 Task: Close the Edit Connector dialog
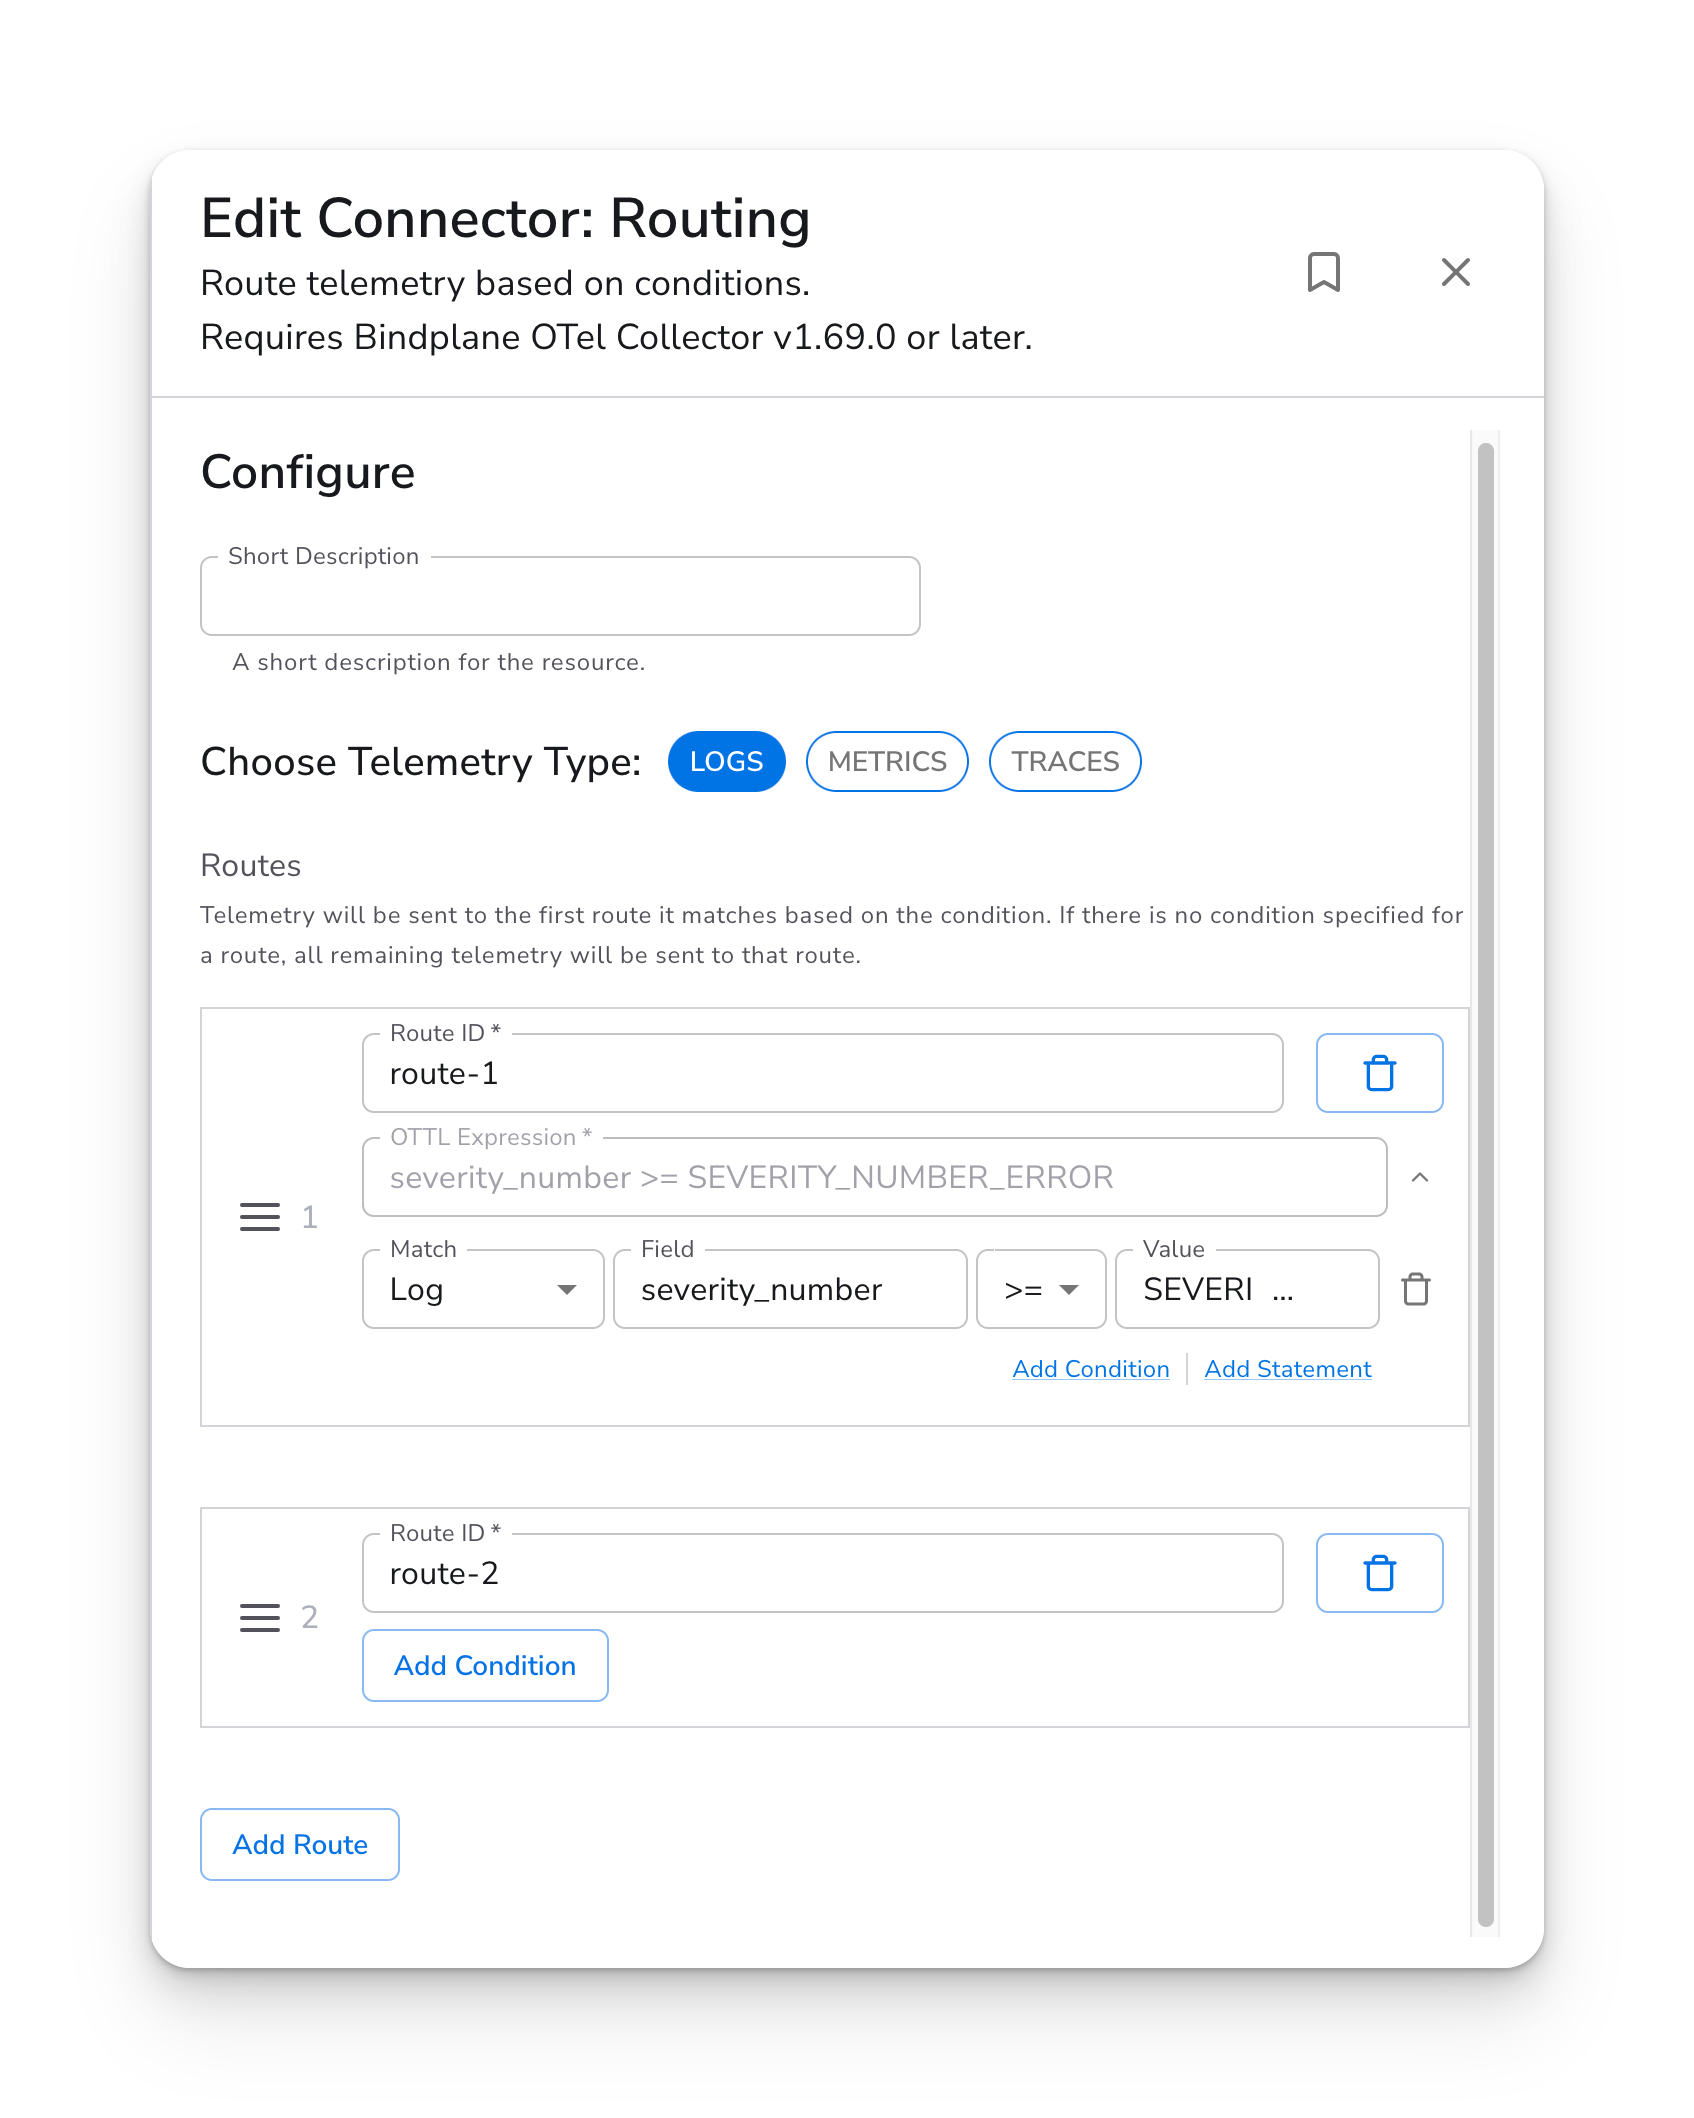[1455, 272]
